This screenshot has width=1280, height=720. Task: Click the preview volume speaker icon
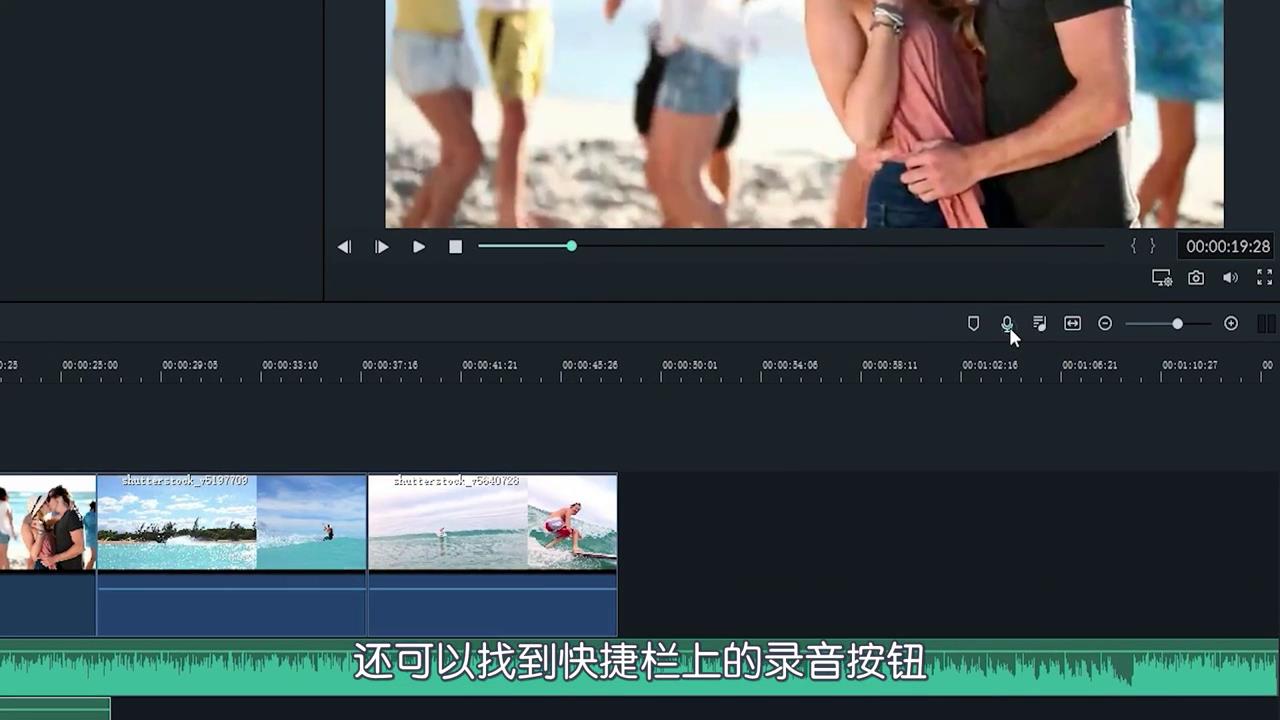coord(1230,278)
